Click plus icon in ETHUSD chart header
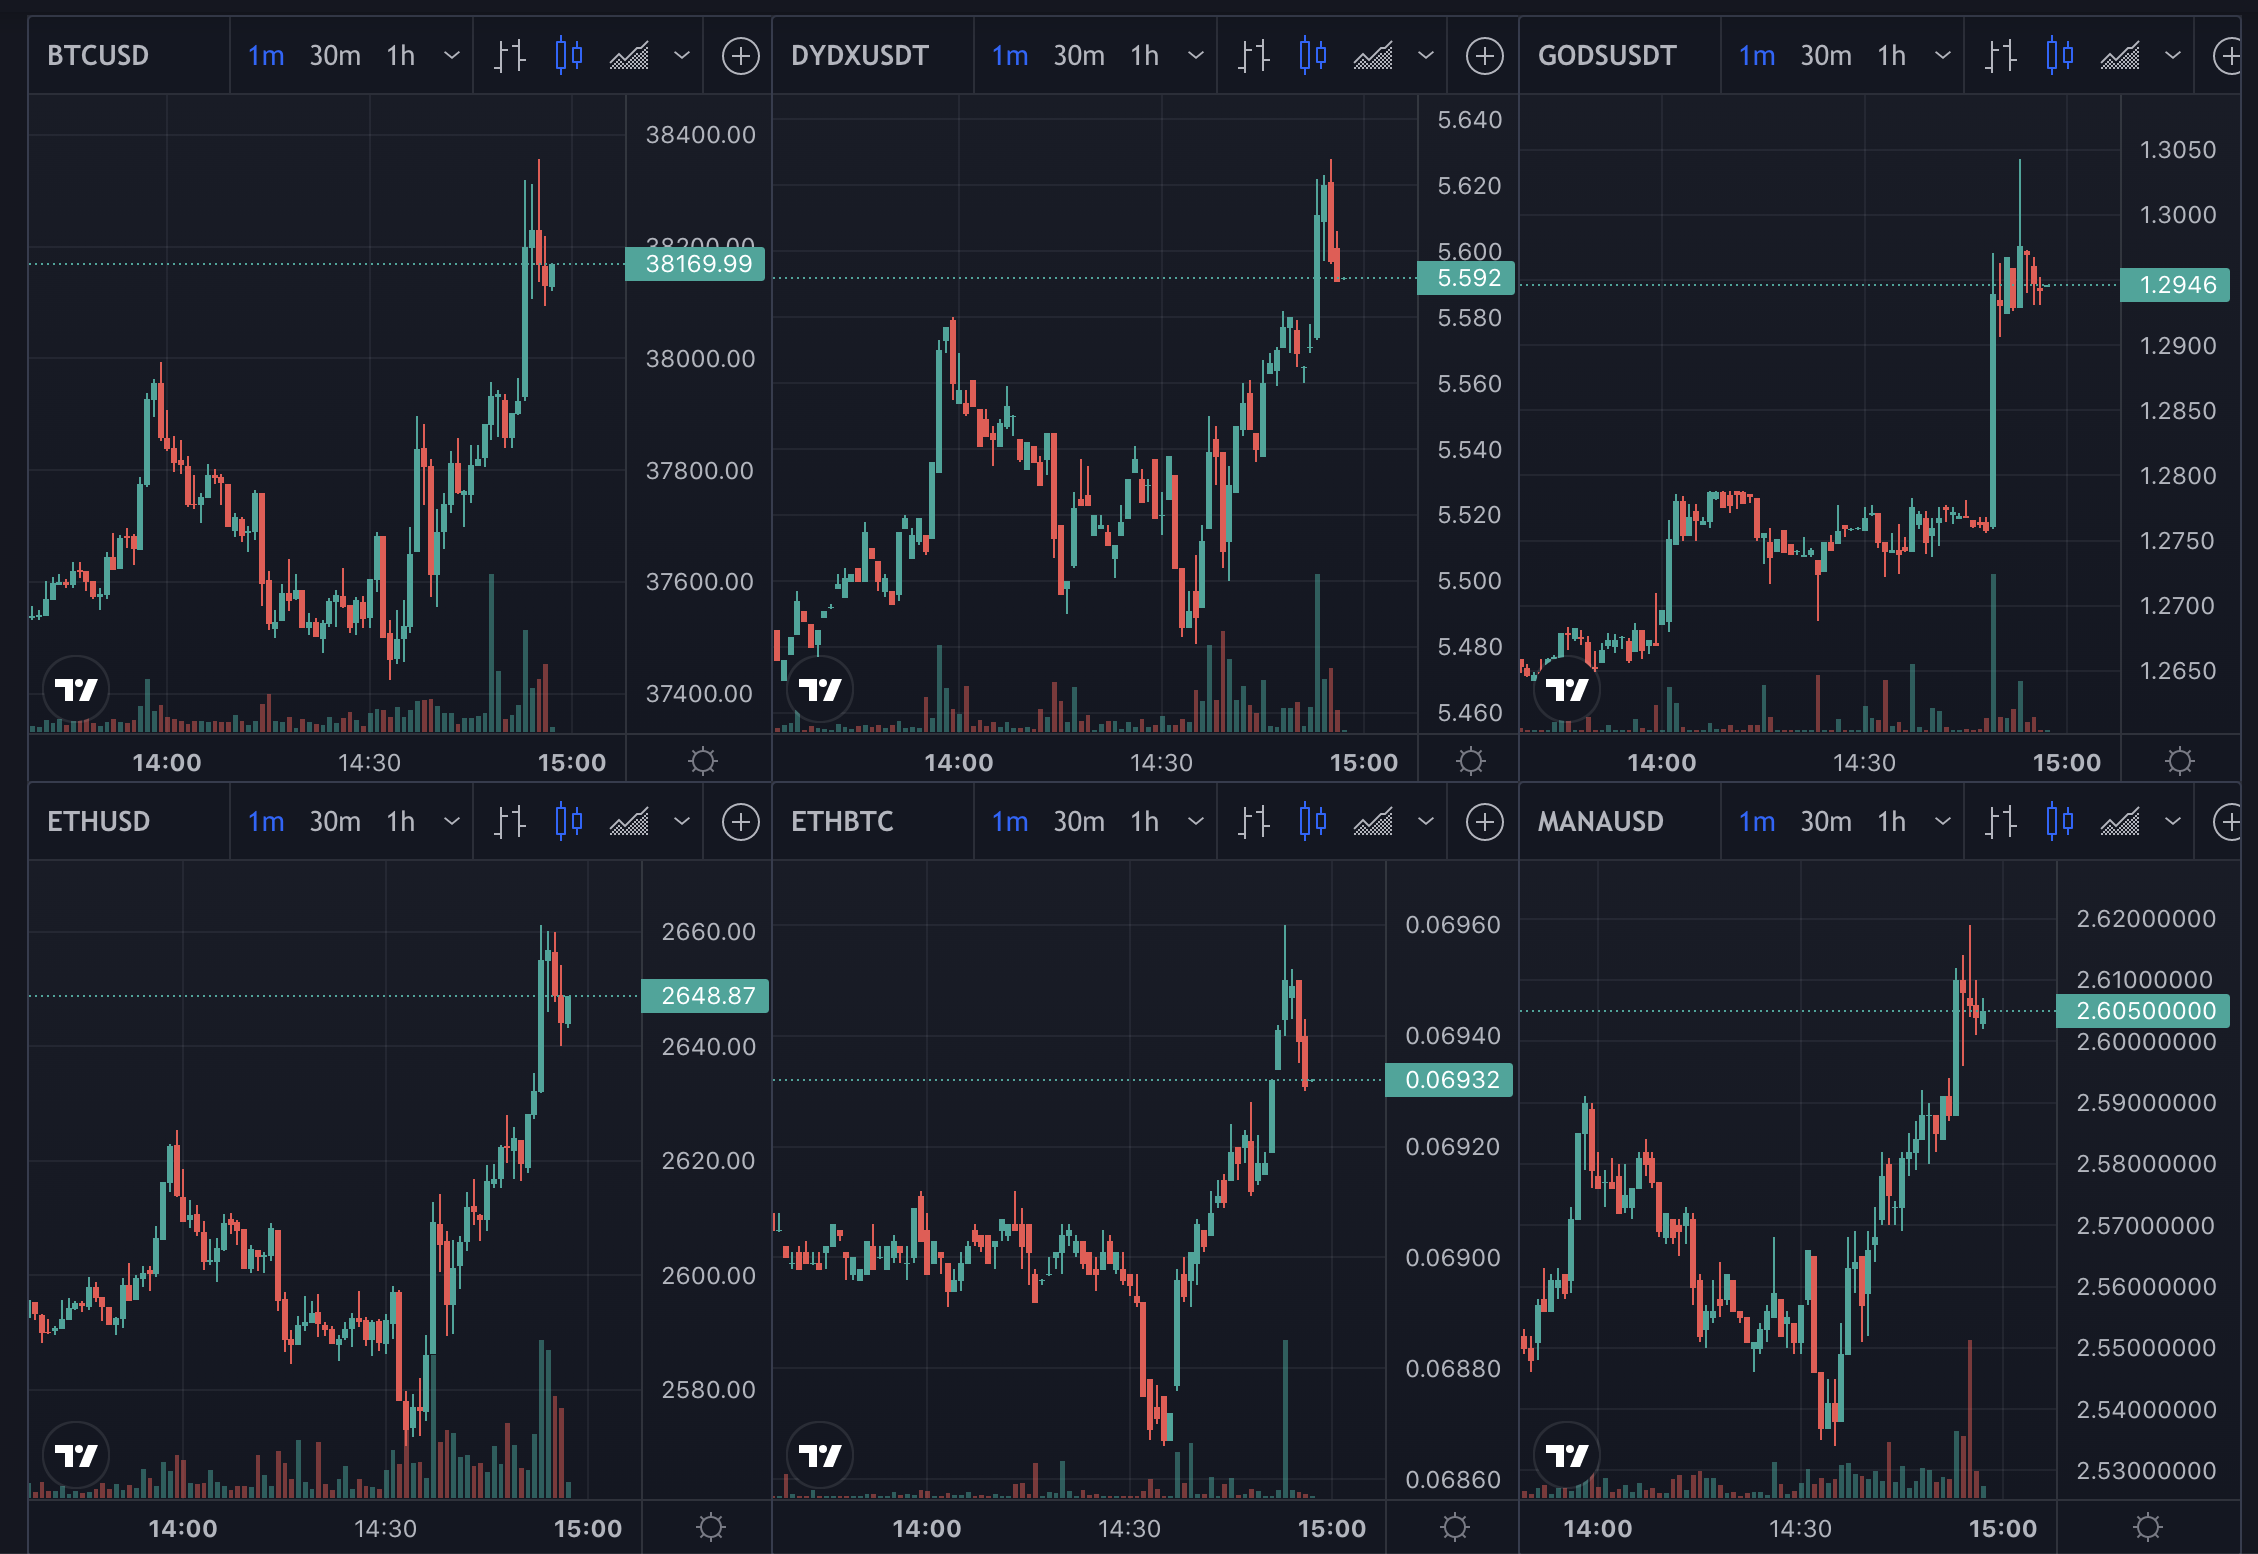The width and height of the screenshot is (2258, 1554). click(740, 822)
